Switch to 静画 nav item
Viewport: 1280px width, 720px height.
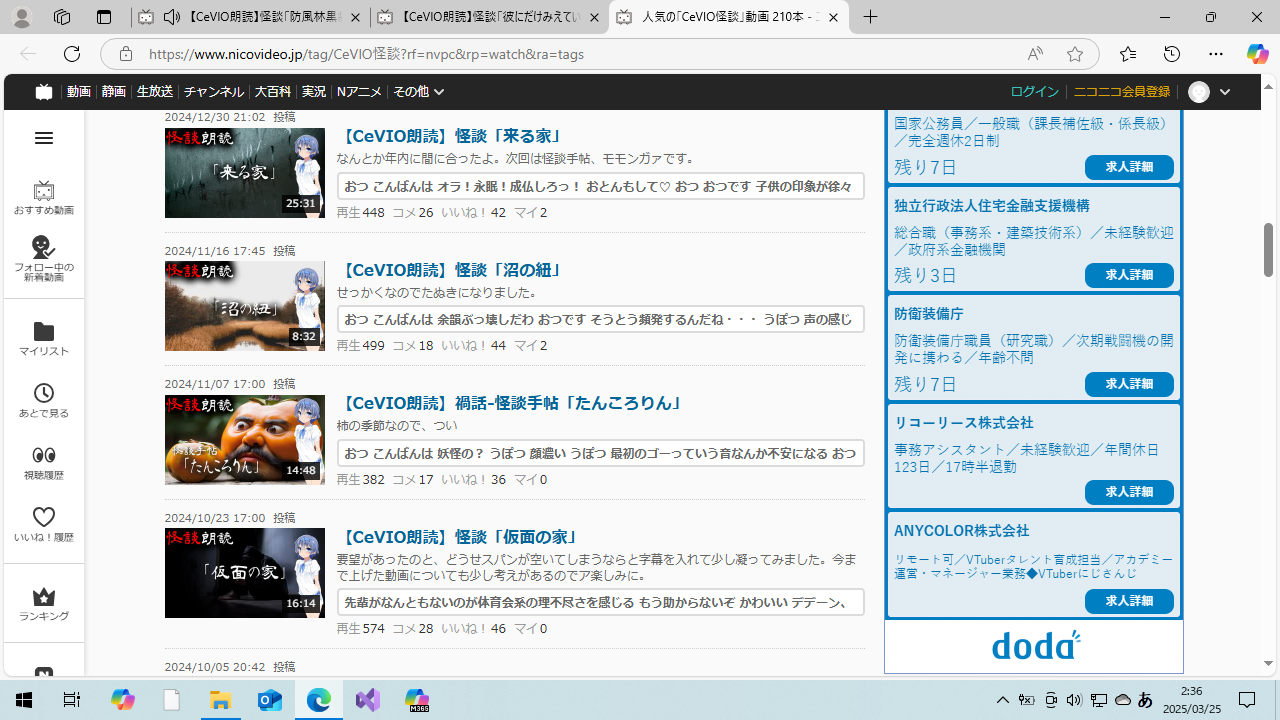click(114, 92)
